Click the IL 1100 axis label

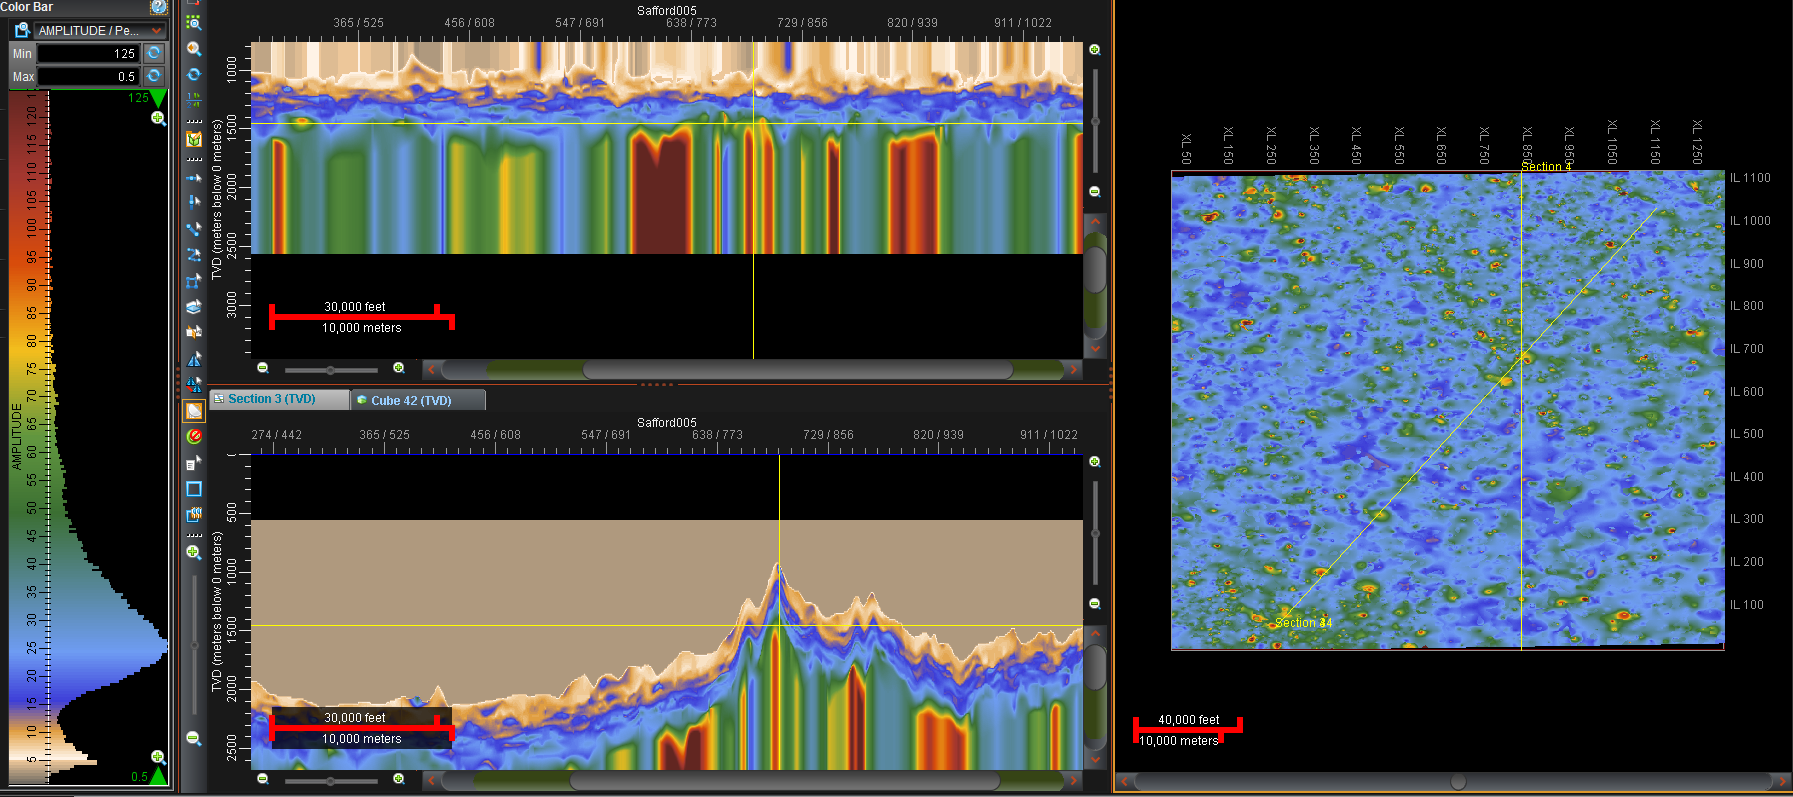point(1750,178)
